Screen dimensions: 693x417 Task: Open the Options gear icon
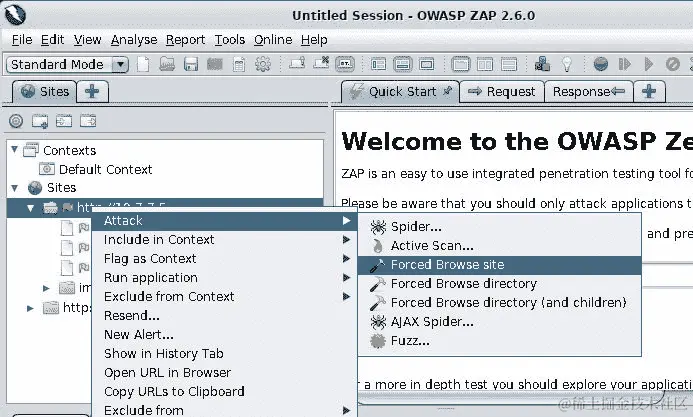263,64
